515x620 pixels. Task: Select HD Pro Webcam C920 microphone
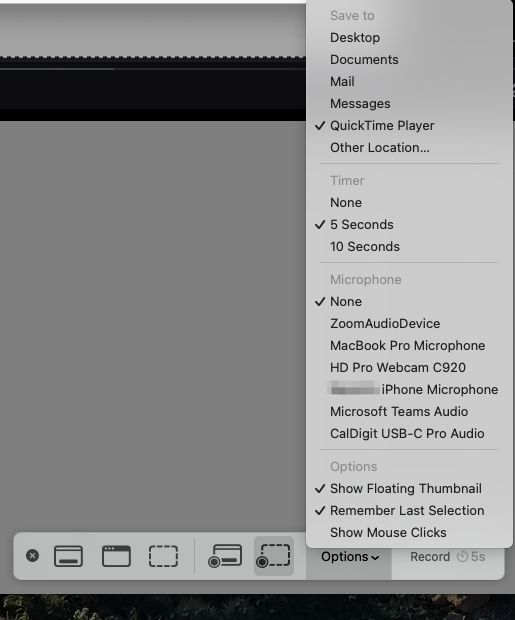[x=409, y=368]
